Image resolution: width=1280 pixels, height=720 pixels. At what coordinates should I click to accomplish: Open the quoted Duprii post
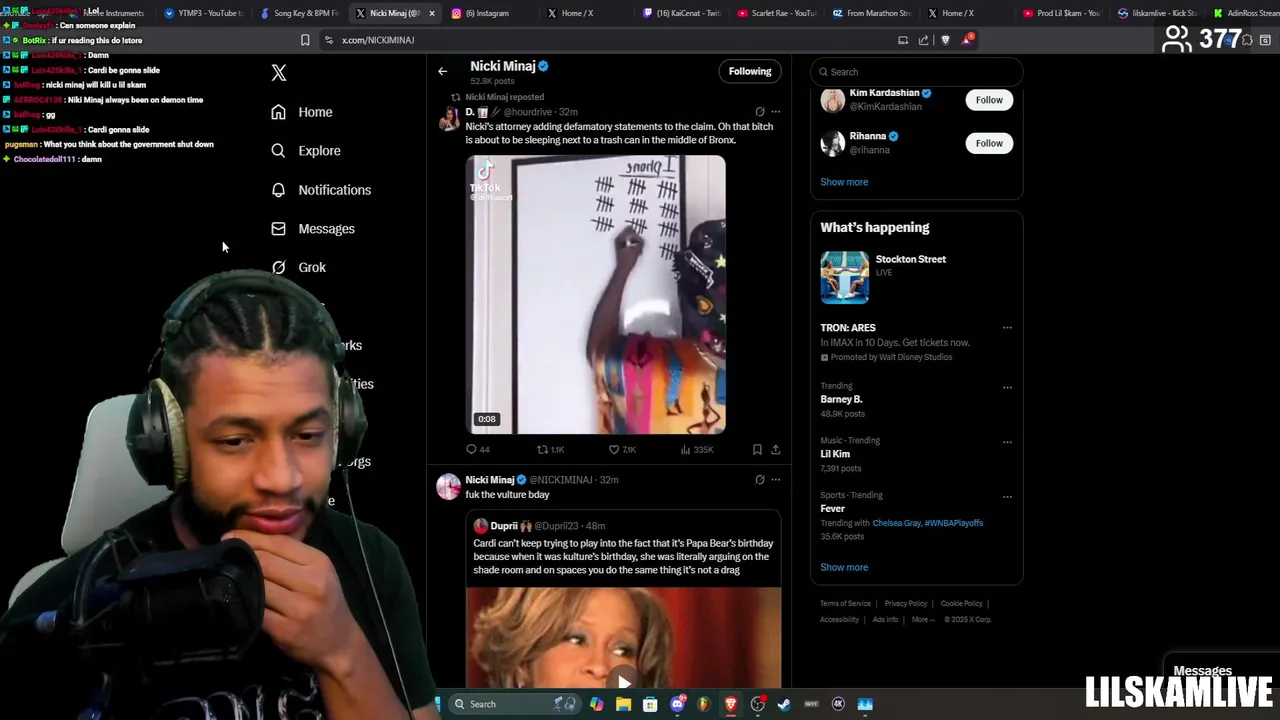click(623, 549)
